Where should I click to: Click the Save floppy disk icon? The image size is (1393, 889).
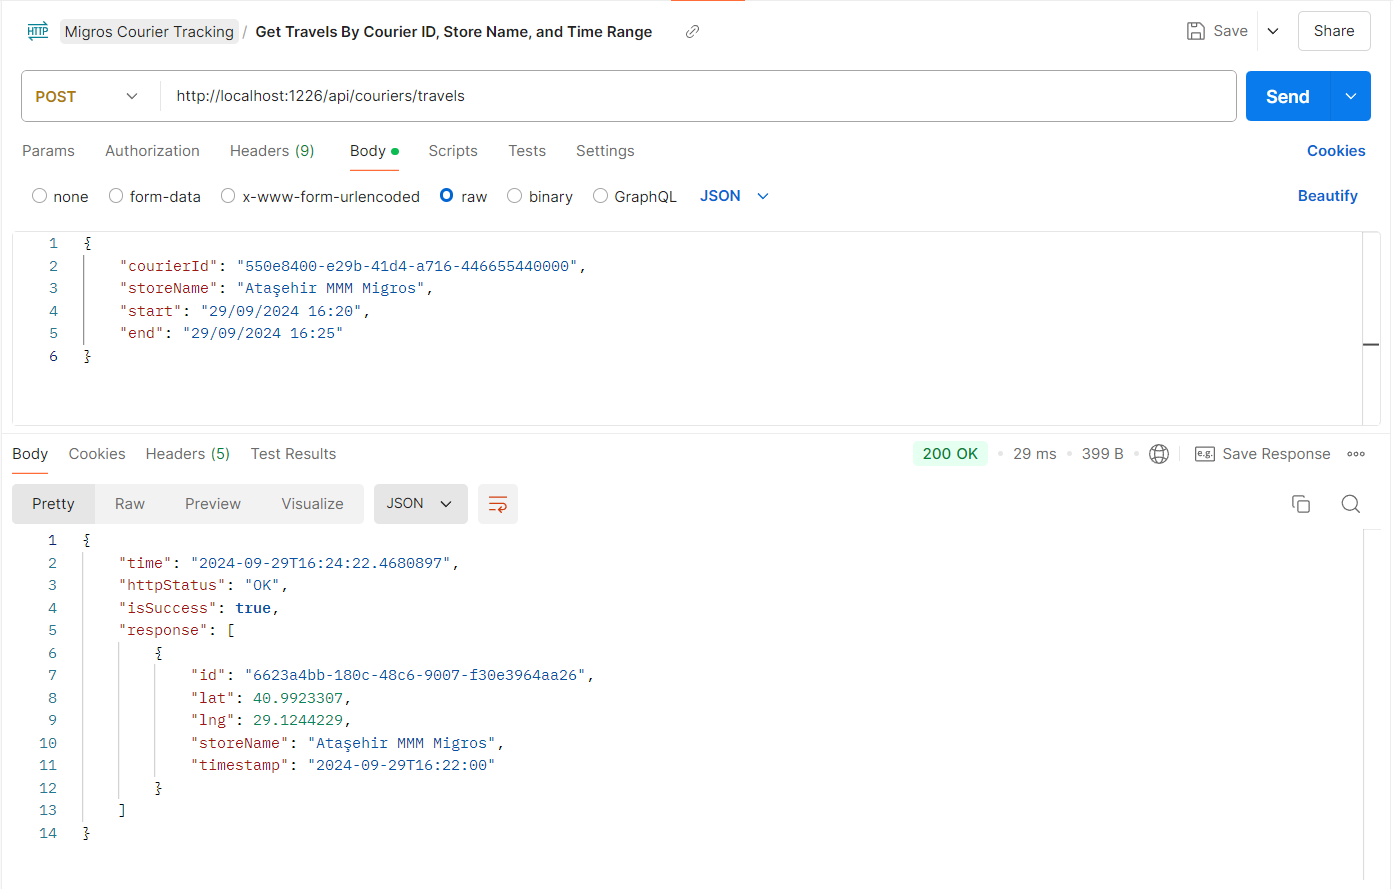pyautogui.click(x=1195, y=31)
